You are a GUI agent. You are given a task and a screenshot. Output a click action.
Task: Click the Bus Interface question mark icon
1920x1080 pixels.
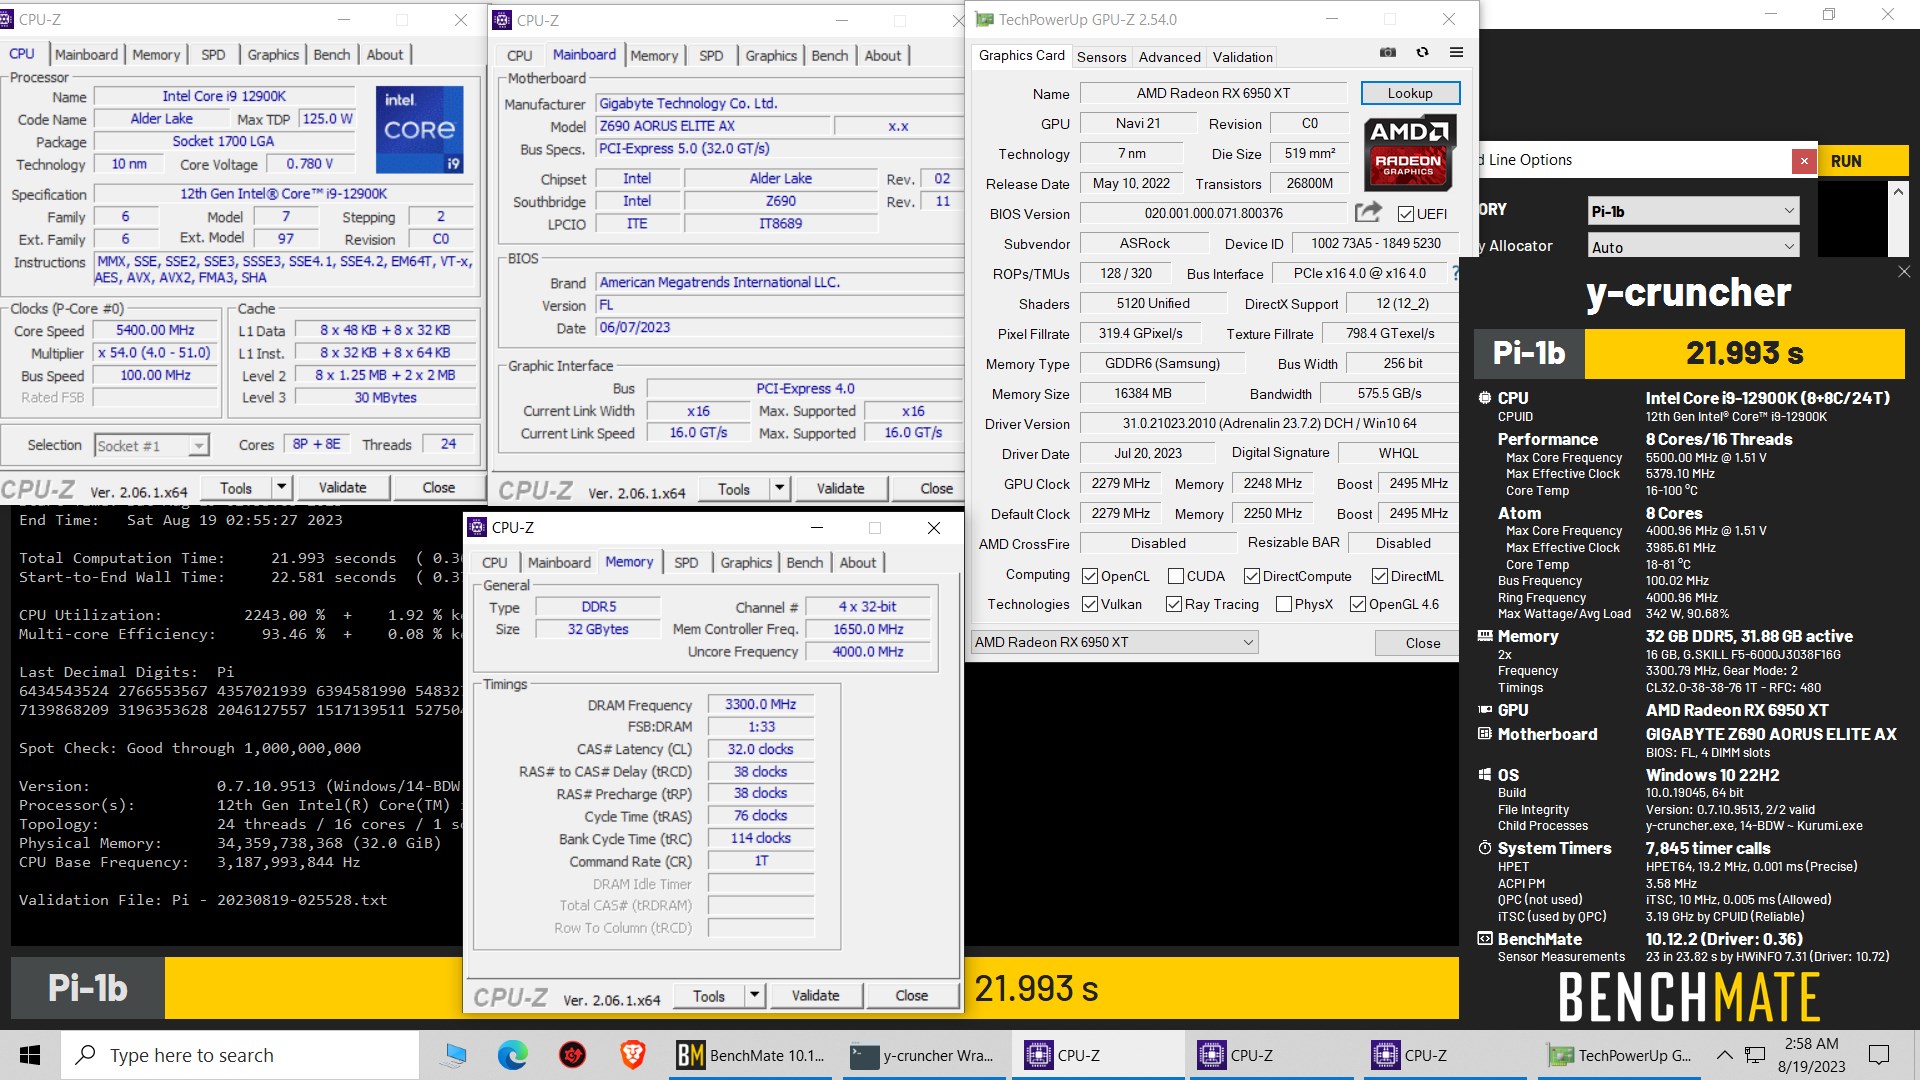1455,273
